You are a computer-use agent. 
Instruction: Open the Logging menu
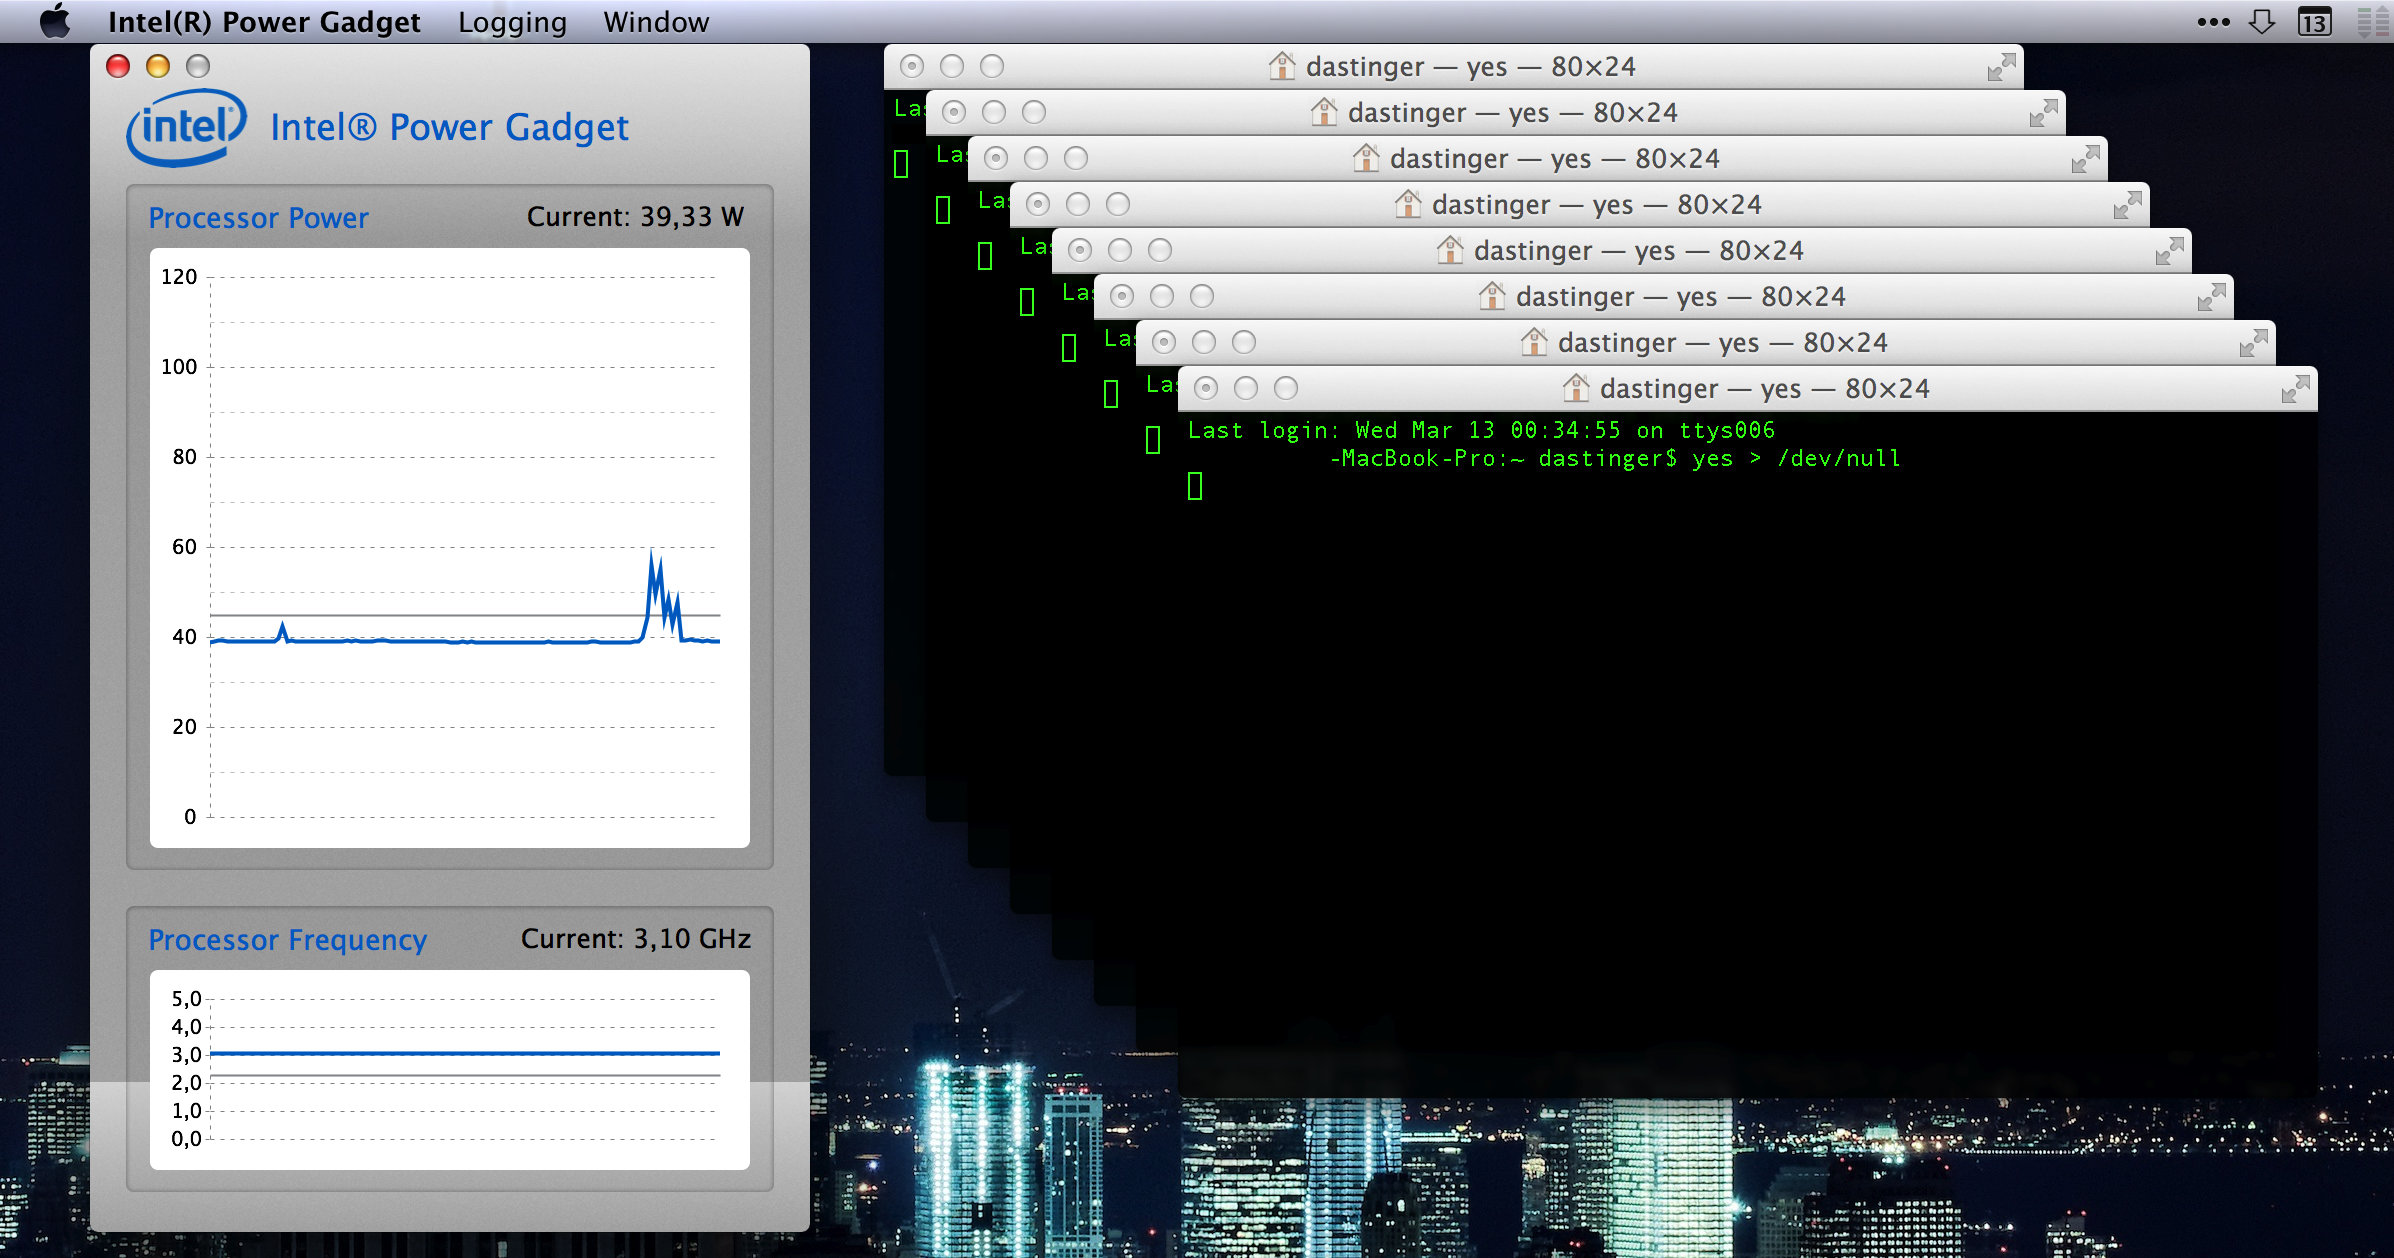point(512,22)
